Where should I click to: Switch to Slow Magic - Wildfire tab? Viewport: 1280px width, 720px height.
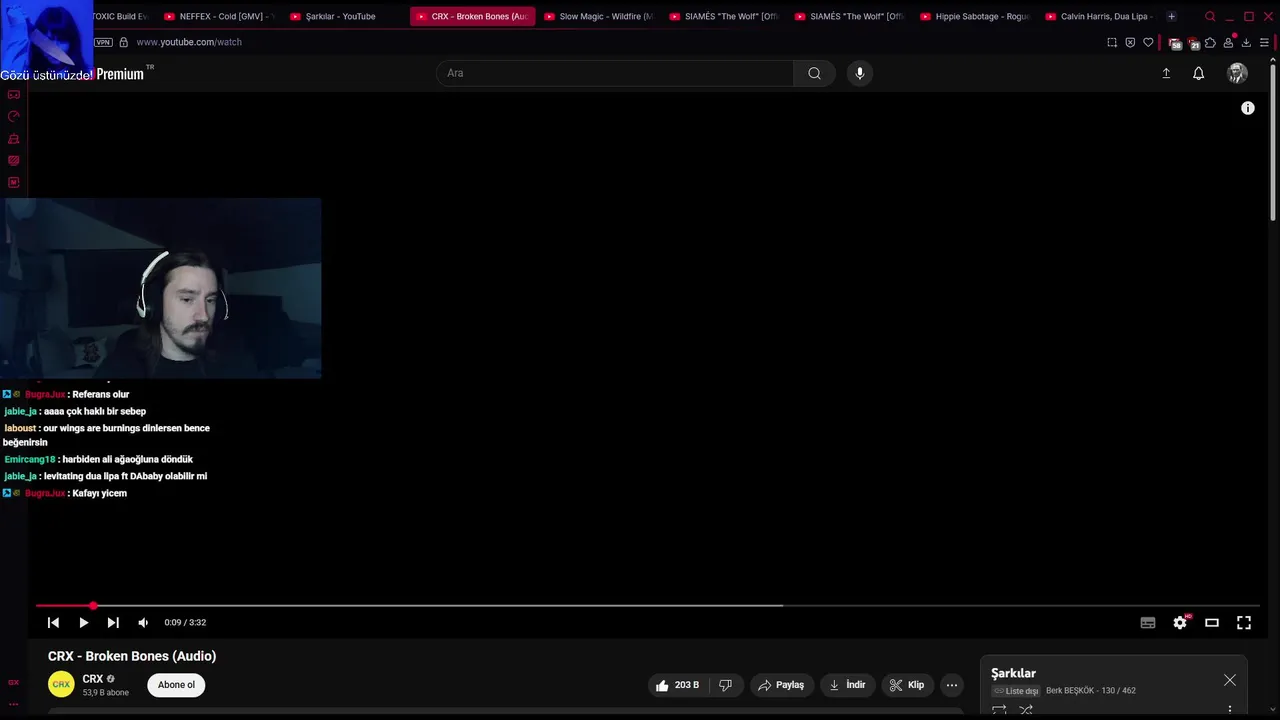(x=598, y=16)
